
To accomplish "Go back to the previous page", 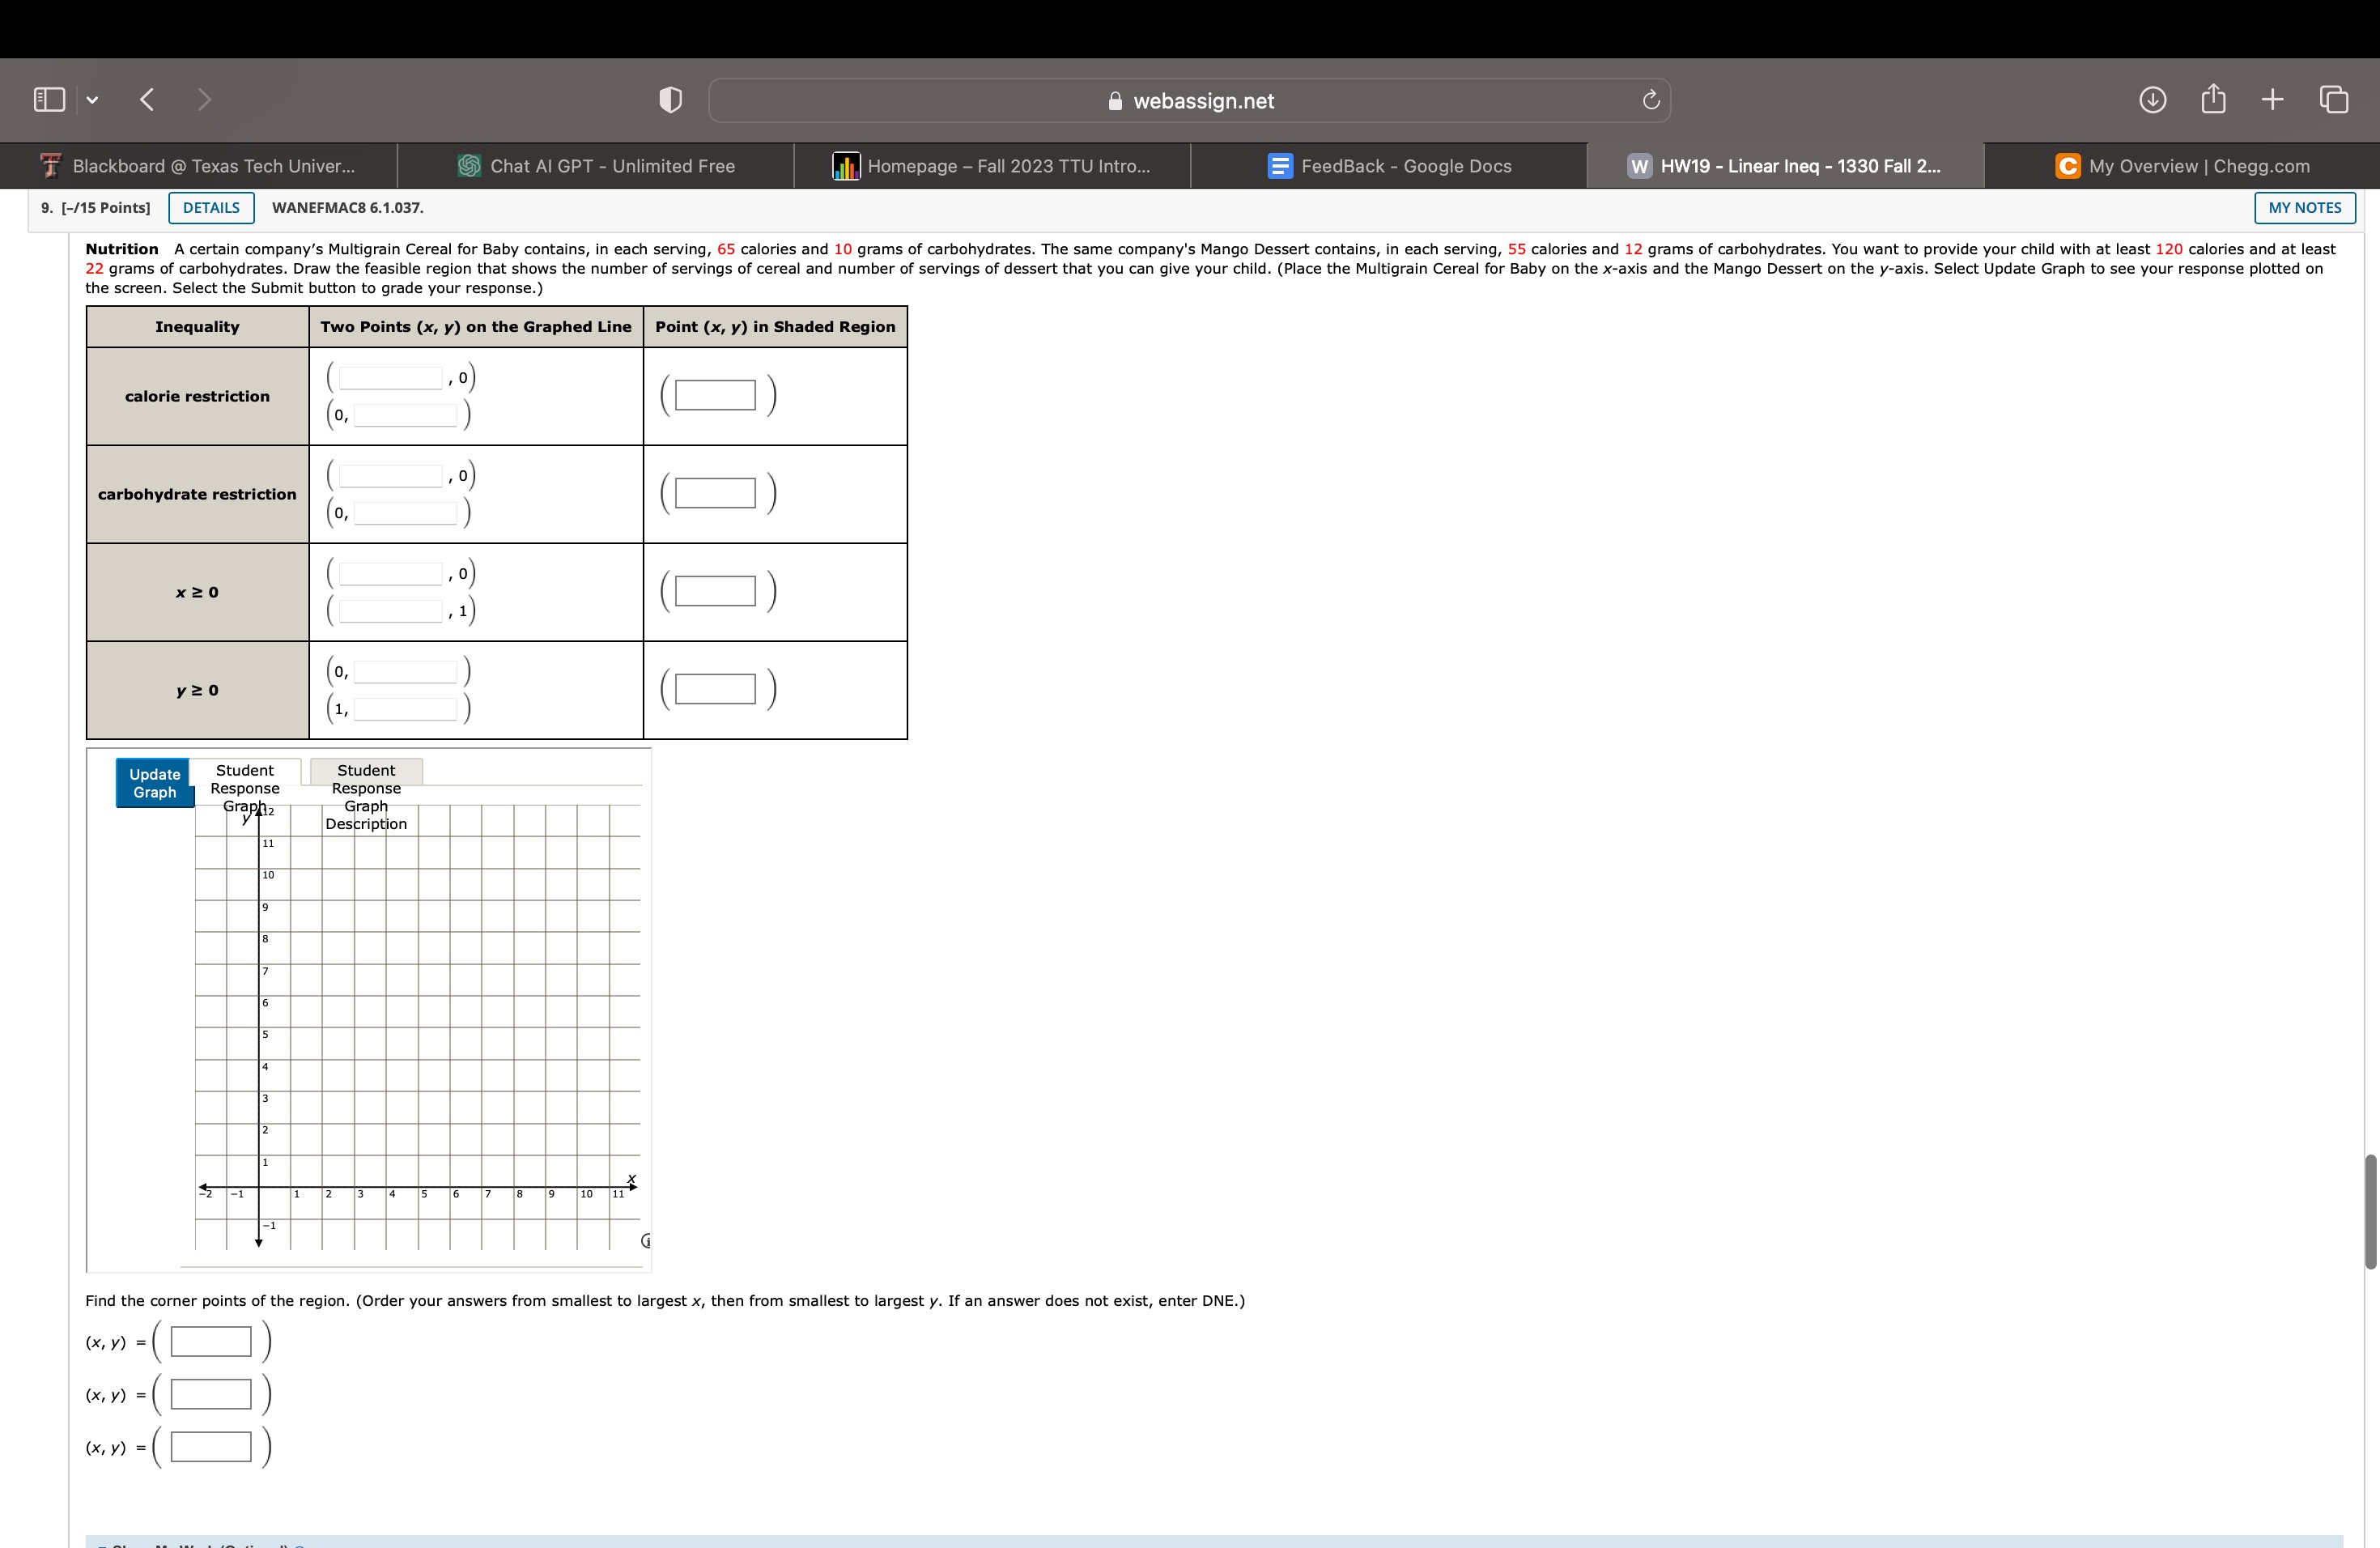I will click(x=147, y=99).
